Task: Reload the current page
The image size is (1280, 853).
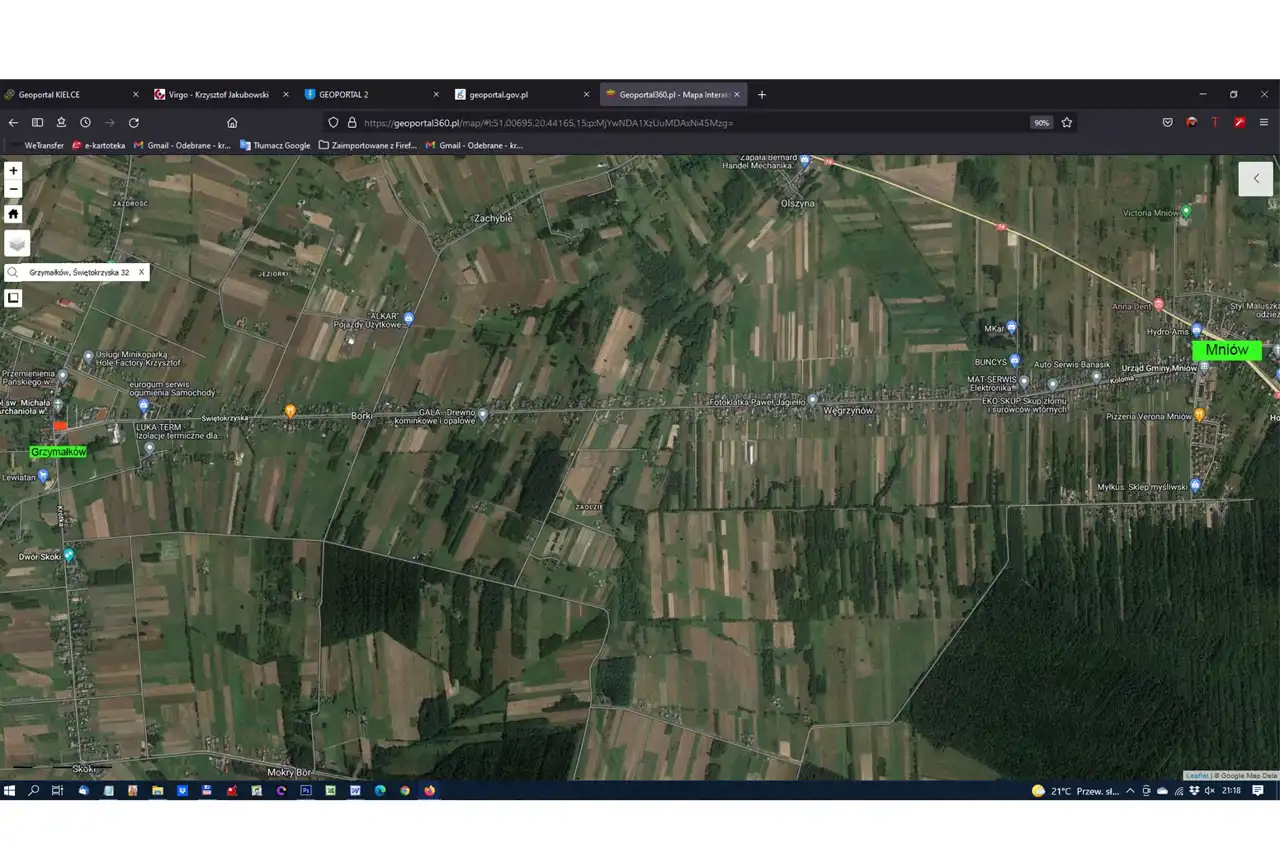Action: coord(134,123)
